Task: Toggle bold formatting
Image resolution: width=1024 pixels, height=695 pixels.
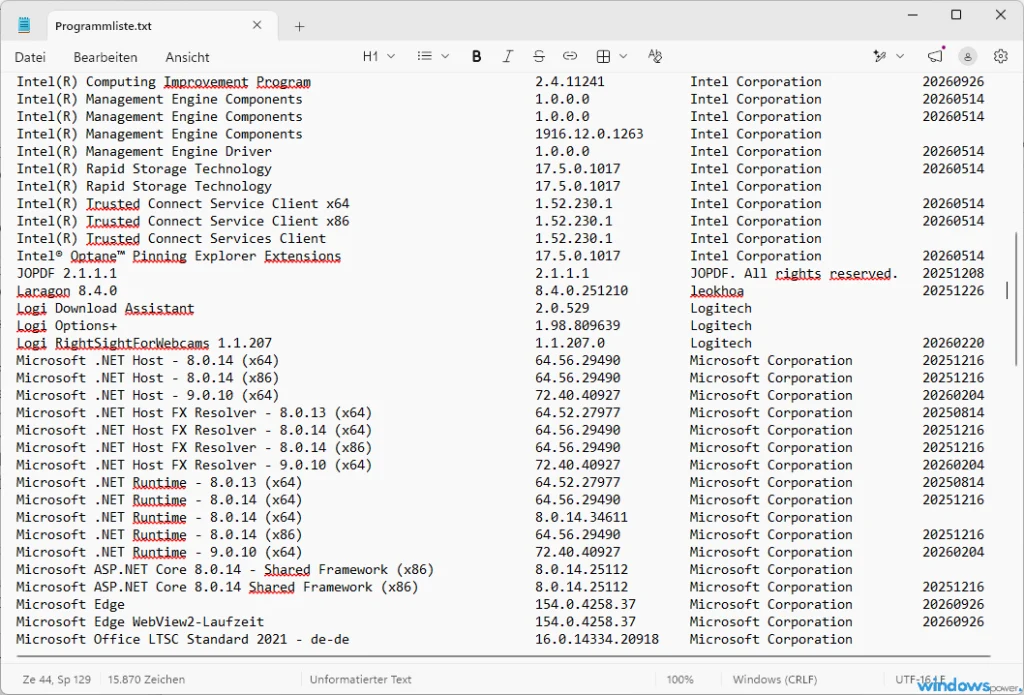Action: pyautogui.click(x=476, y=56)
